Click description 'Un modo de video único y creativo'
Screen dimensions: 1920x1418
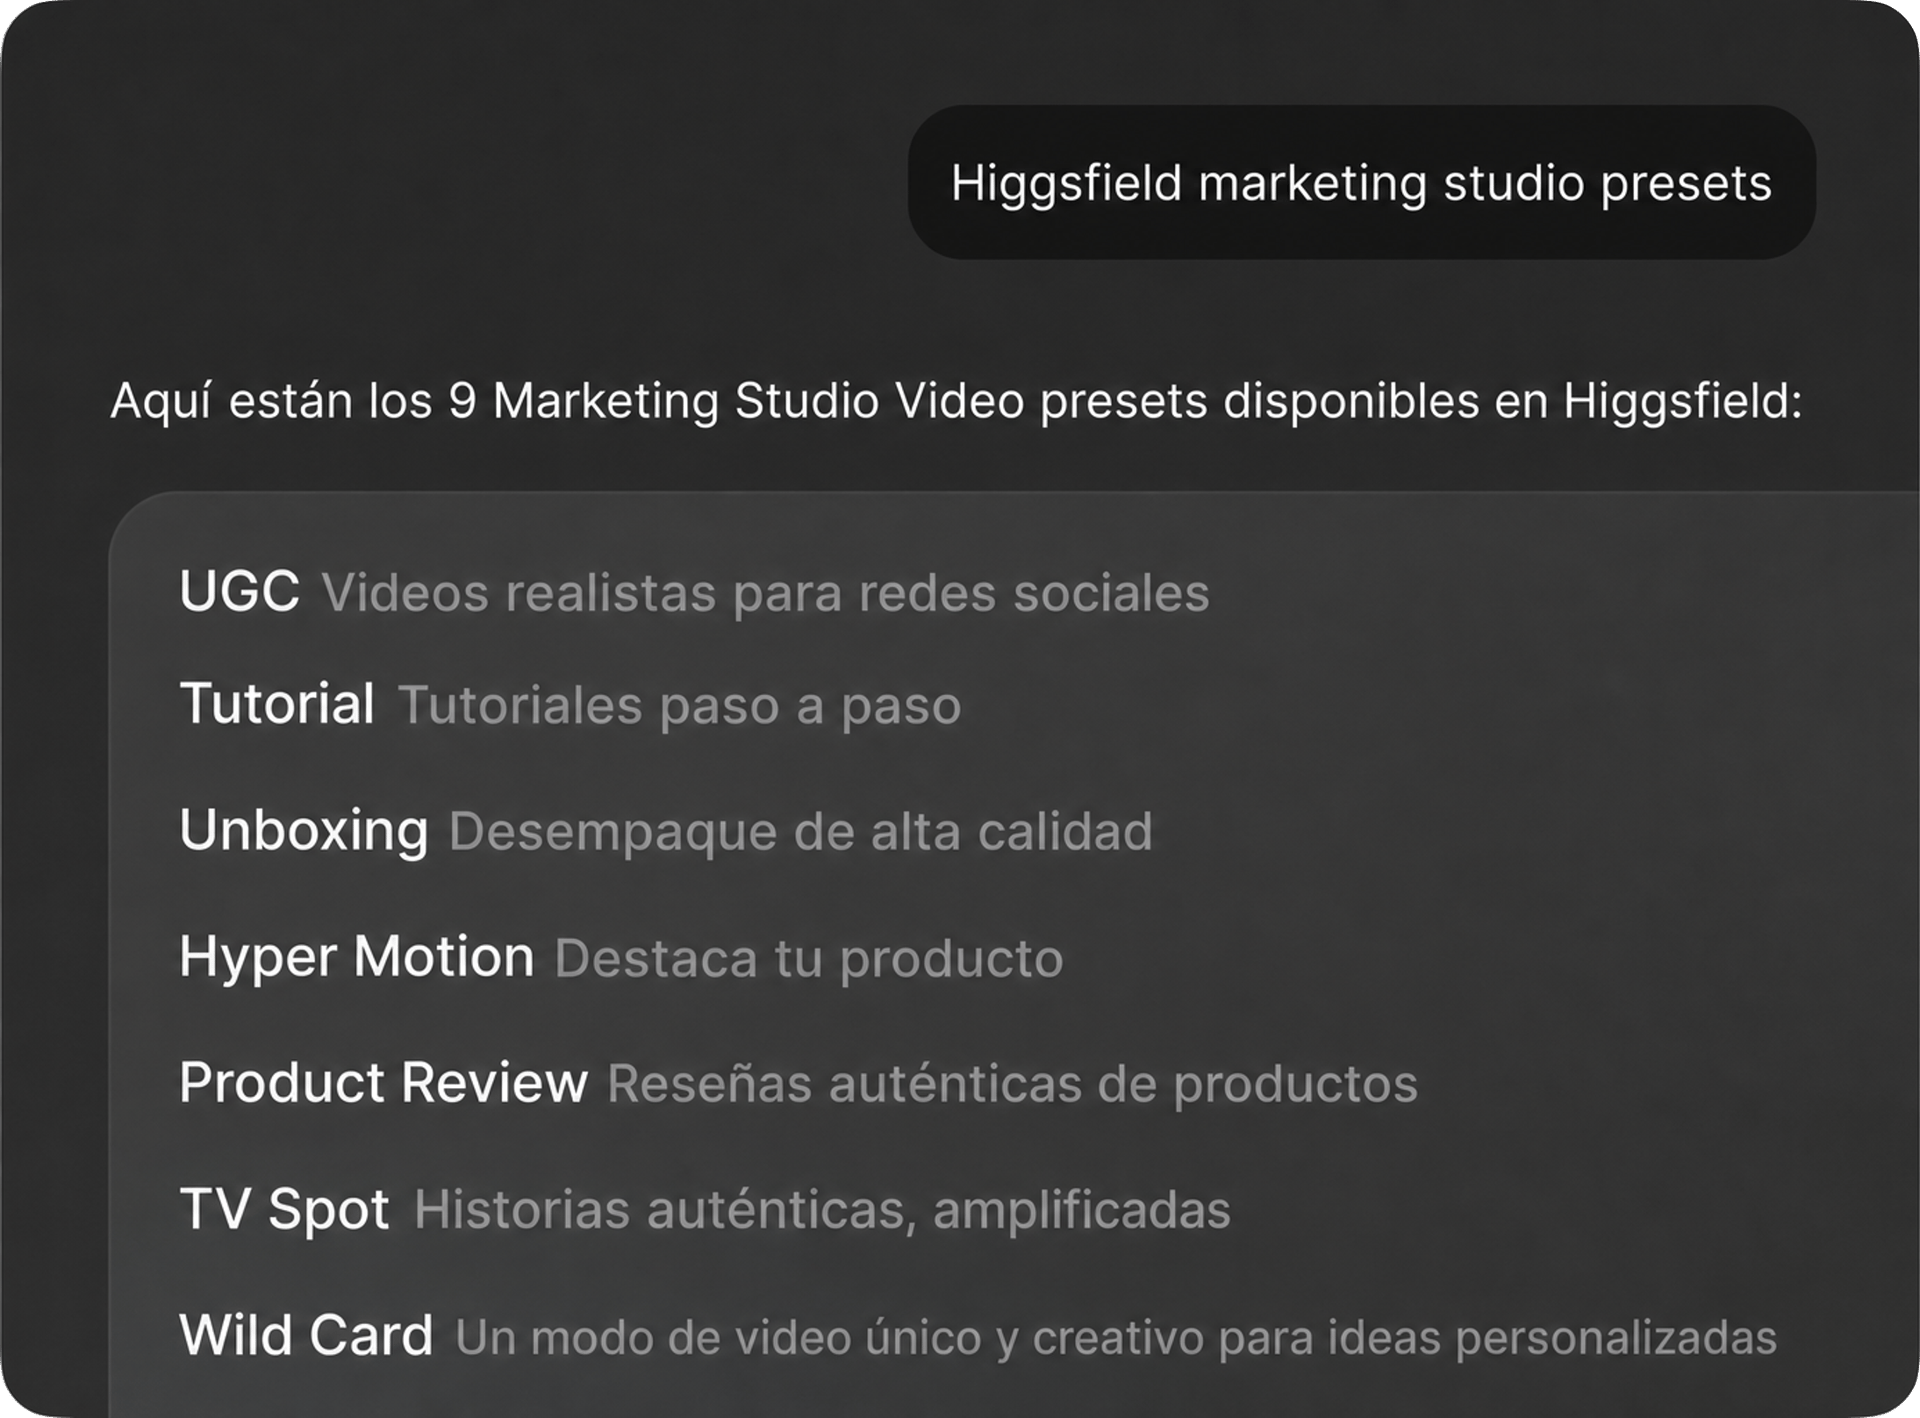click(1116, 1338)
